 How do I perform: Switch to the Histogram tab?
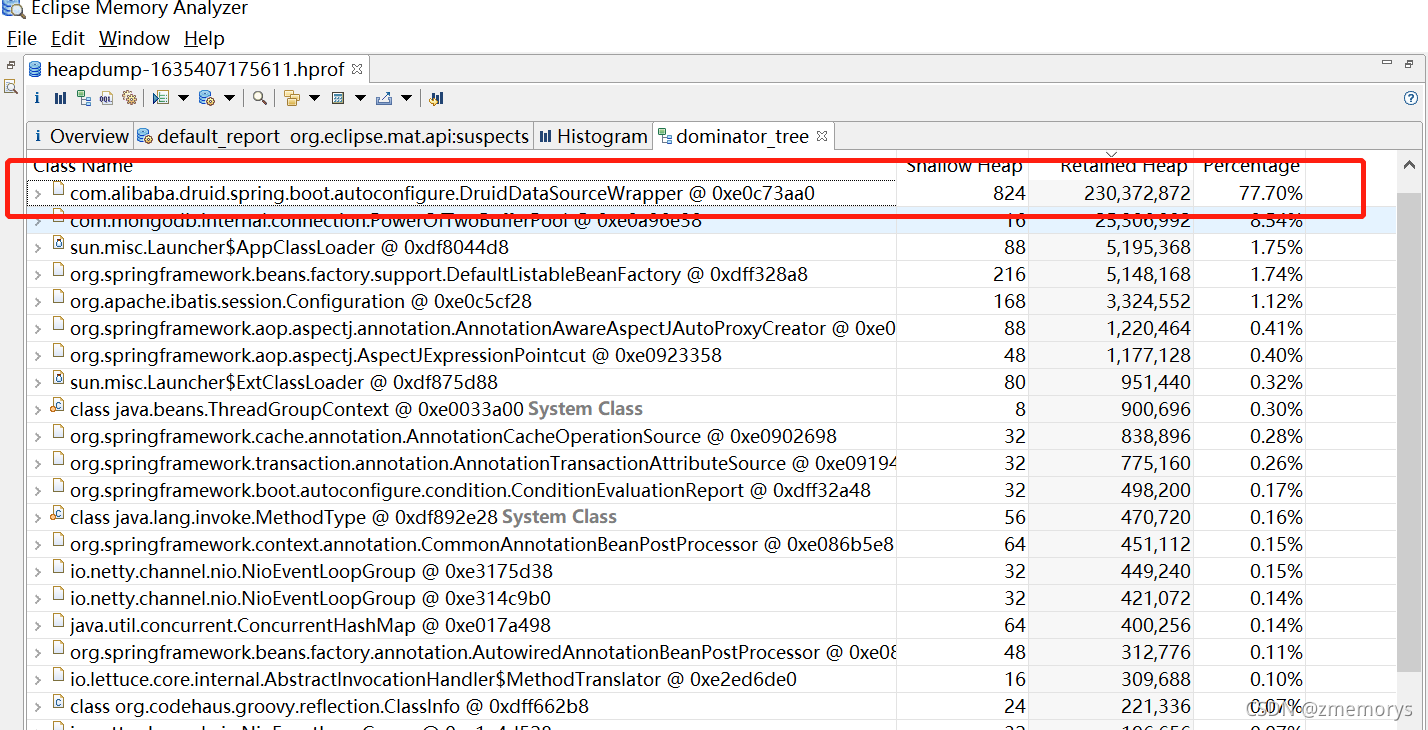pyautogui.click(x=593, y=136)
